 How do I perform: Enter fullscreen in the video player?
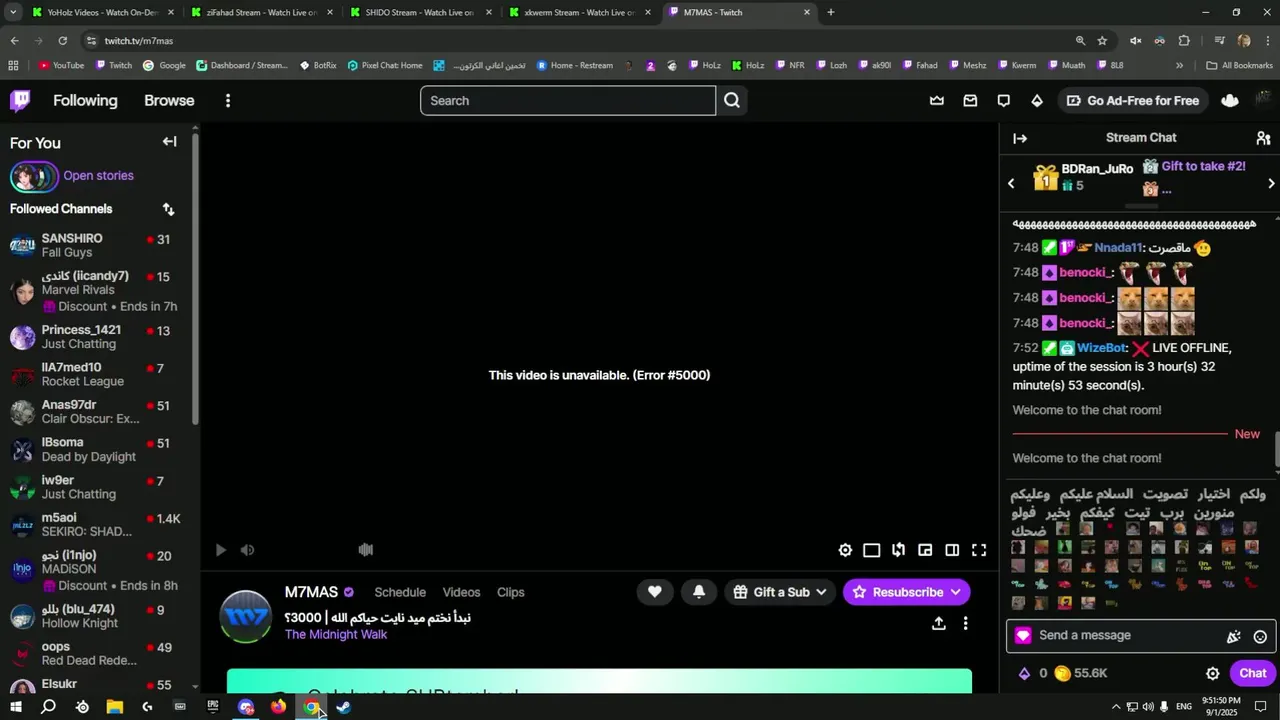979,550
